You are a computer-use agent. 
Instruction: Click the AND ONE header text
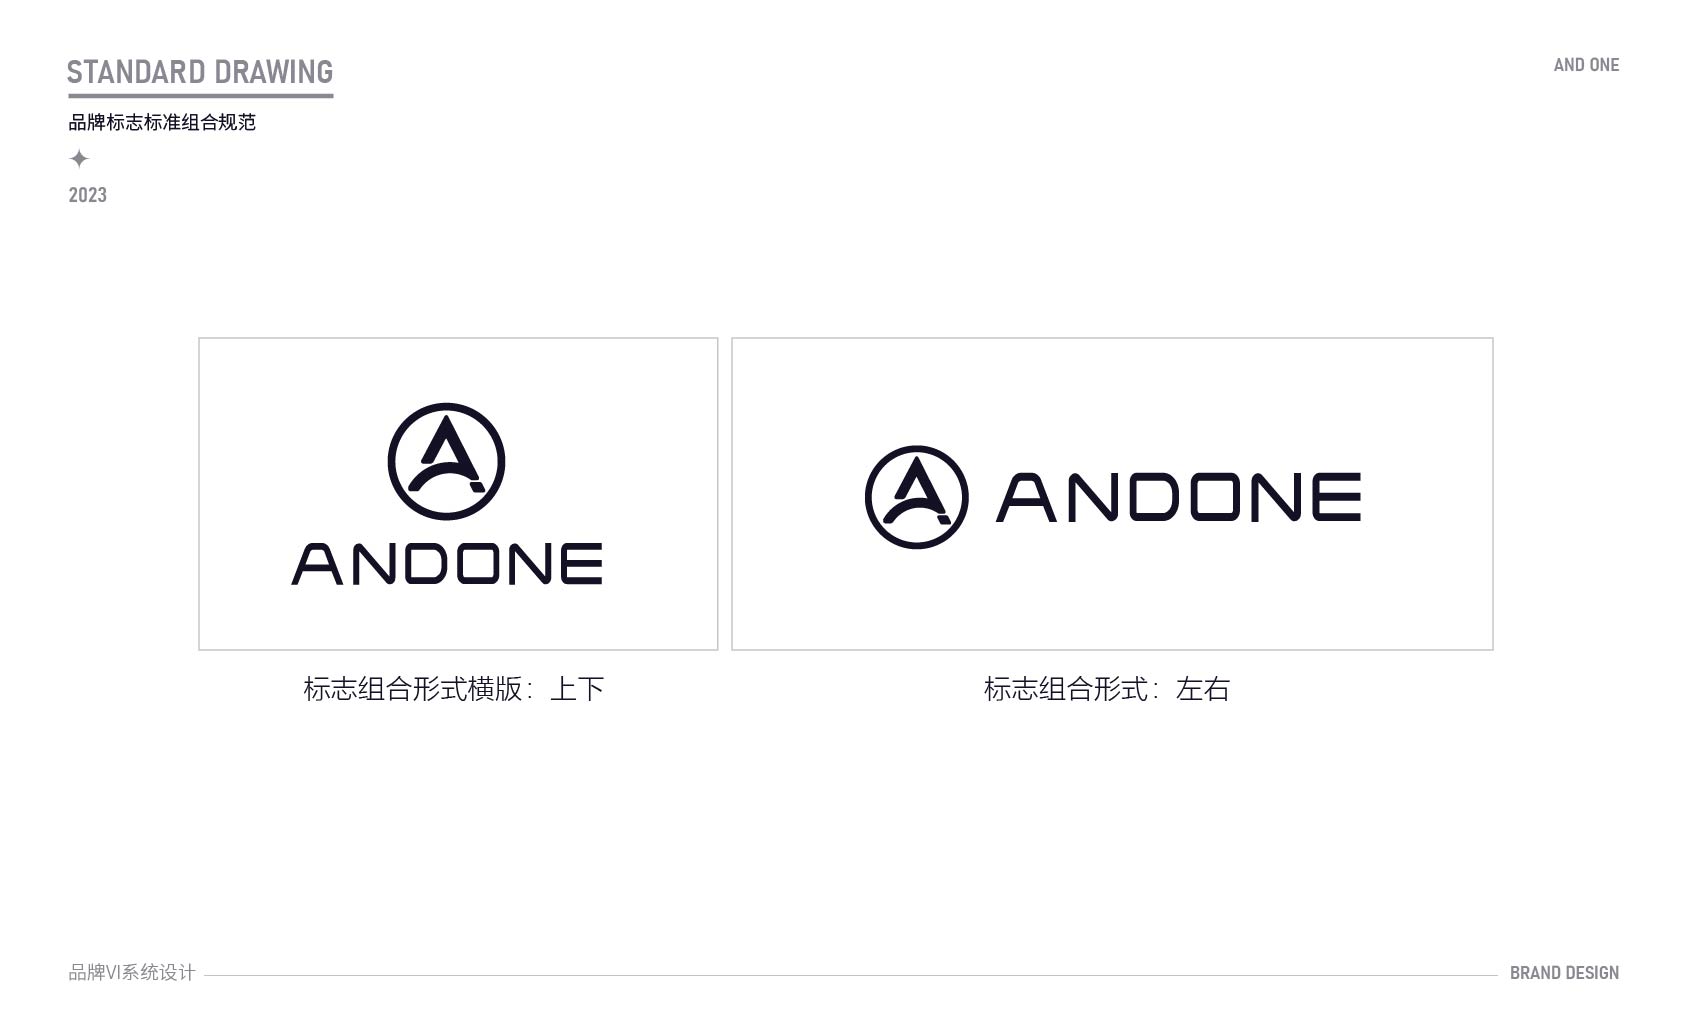point(1586,65)
